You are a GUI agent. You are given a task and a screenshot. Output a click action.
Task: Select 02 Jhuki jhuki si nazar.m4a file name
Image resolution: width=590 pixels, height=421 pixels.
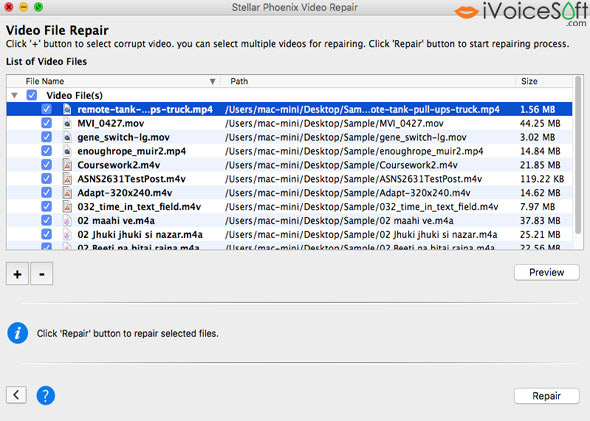pos(140,235)
